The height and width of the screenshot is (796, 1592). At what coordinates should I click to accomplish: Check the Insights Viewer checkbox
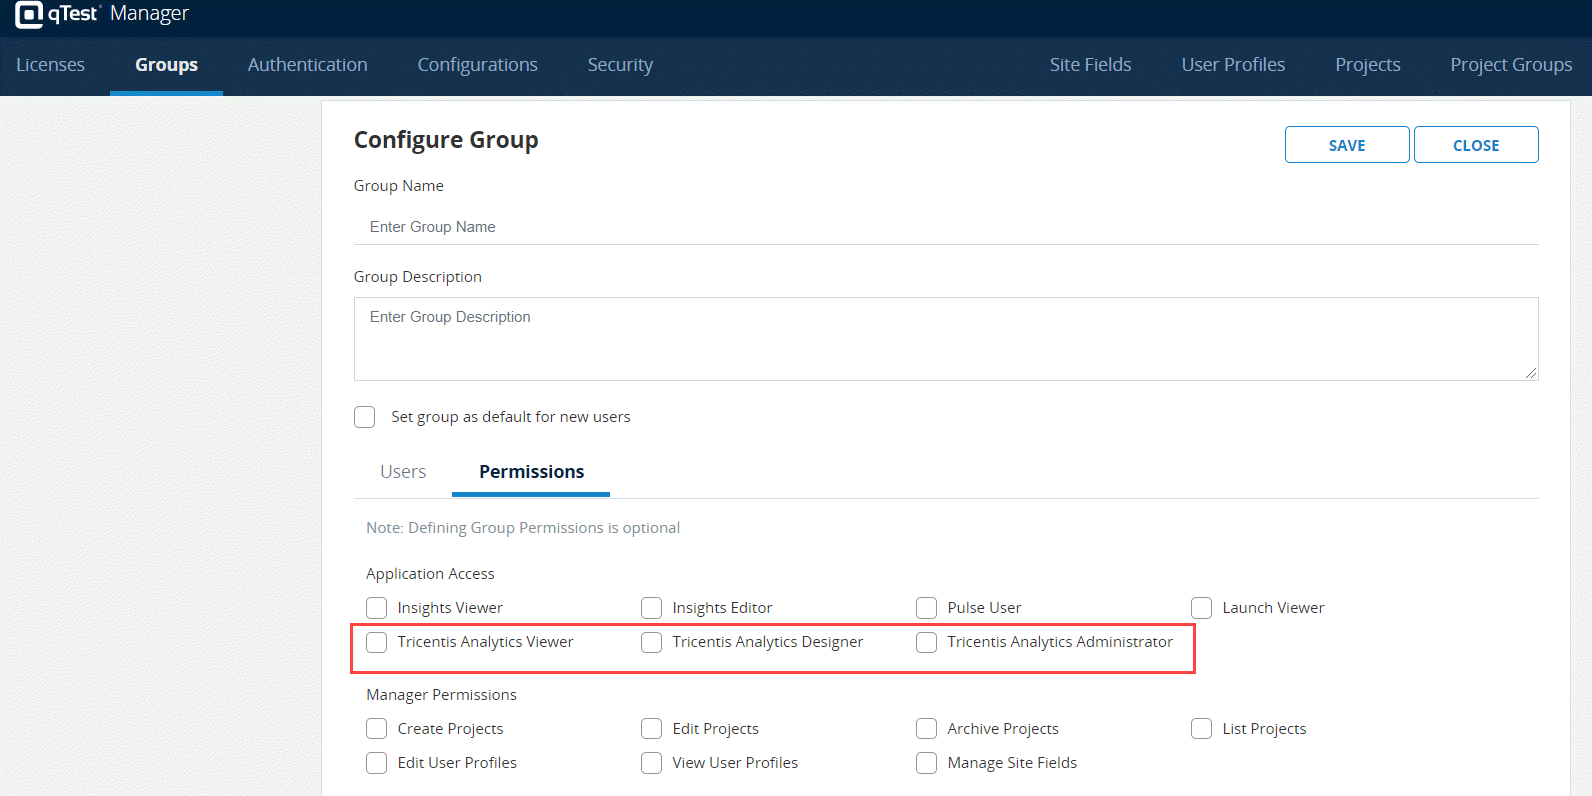pos(377,608)
